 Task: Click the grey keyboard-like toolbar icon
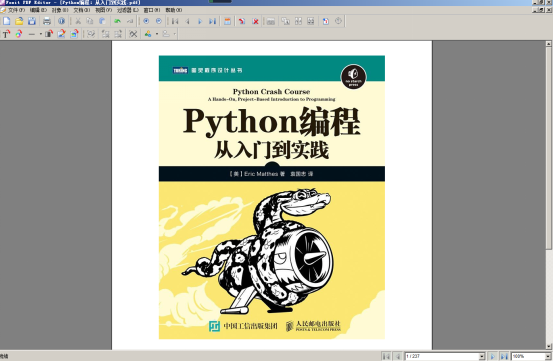tap(271, 21)
